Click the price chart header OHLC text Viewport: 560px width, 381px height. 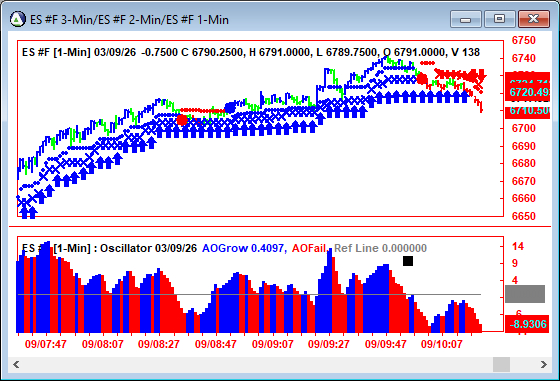point(251,52)
